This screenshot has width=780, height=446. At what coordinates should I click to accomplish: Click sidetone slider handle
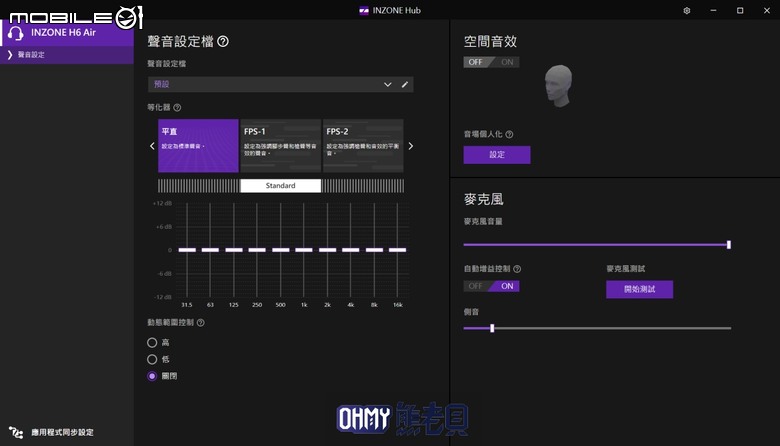(492, 328)
